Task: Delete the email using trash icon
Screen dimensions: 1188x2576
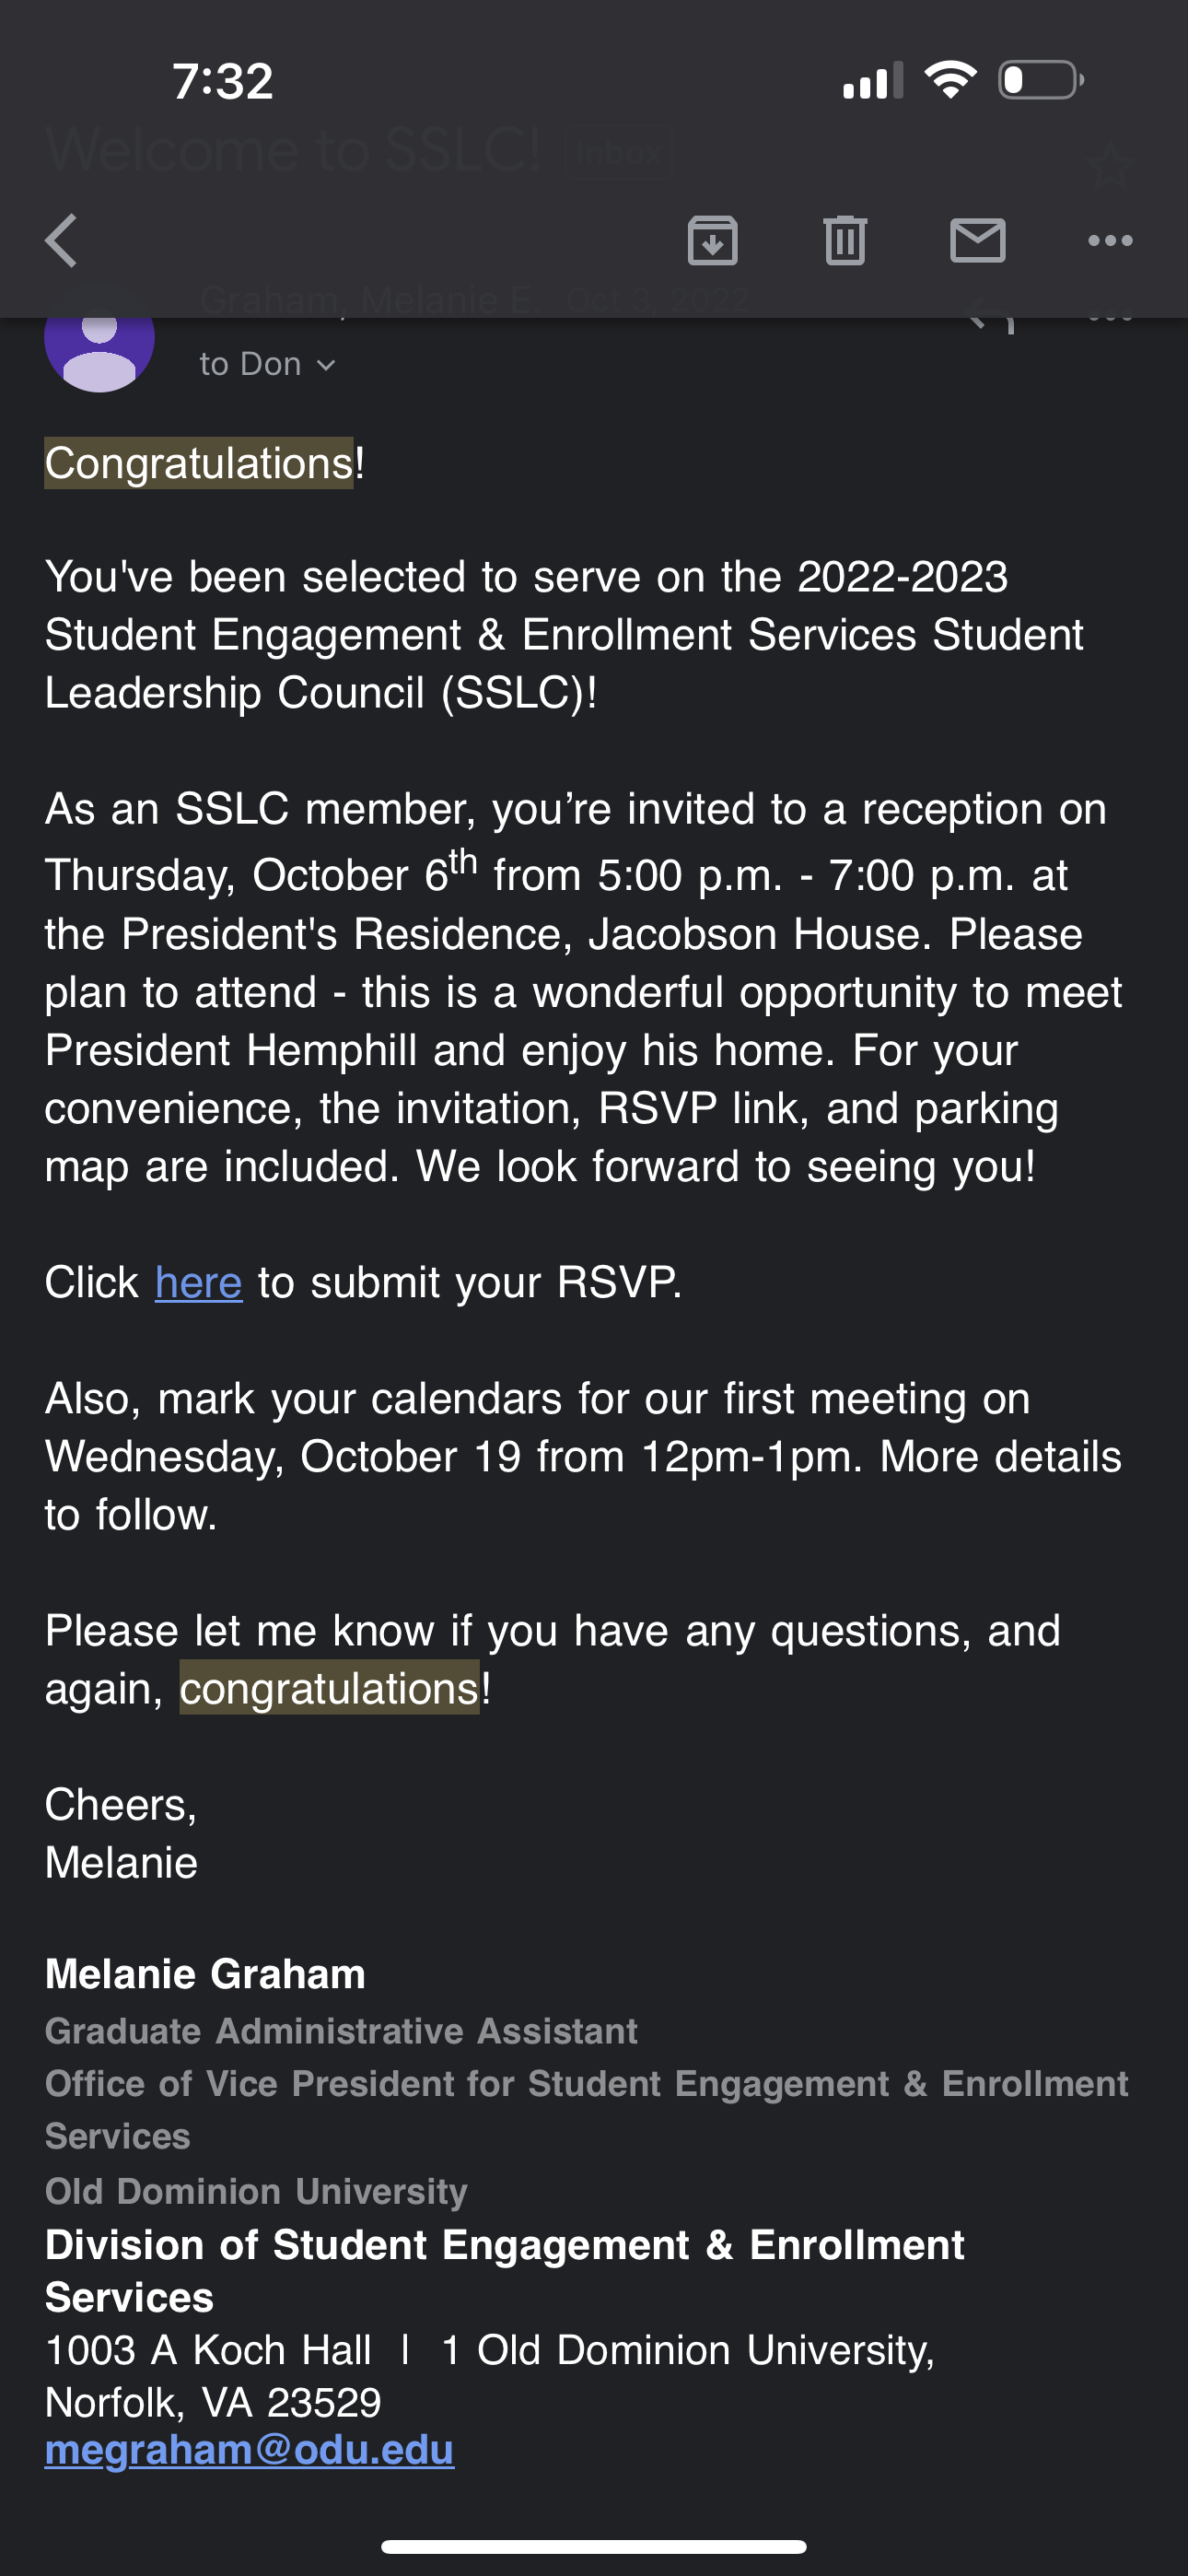Action: point(845,241)
